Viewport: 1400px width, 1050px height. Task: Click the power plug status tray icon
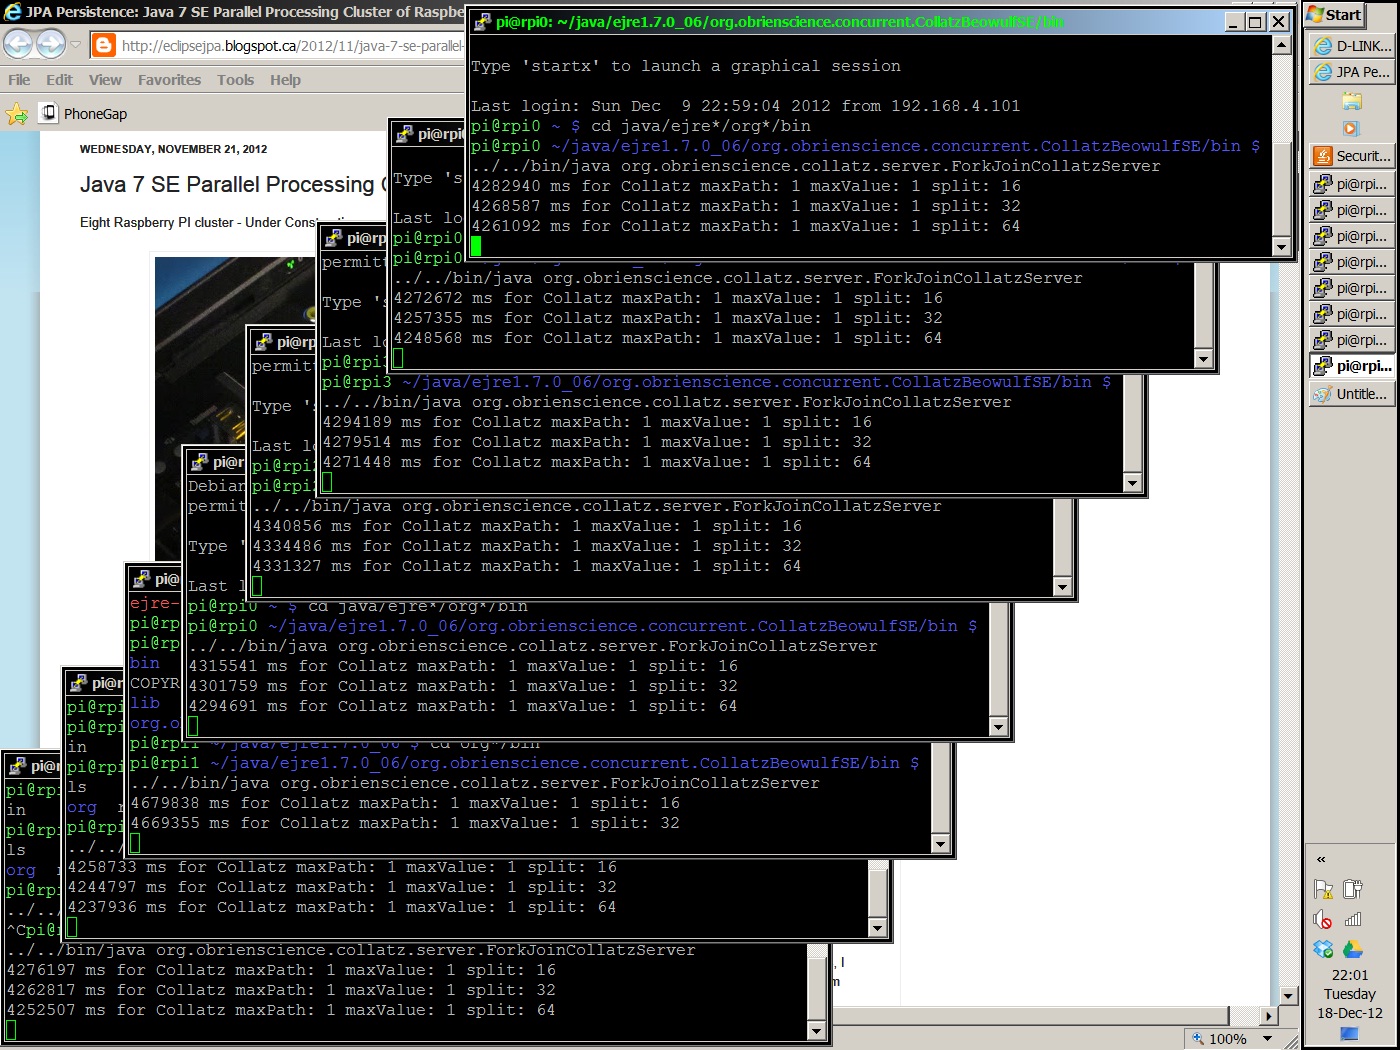[1351, 888]
